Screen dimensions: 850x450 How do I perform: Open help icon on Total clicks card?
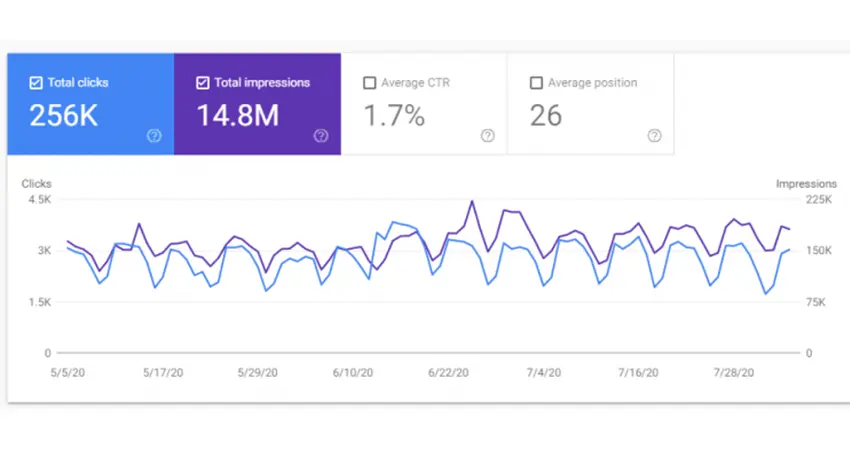pos(154,136)
